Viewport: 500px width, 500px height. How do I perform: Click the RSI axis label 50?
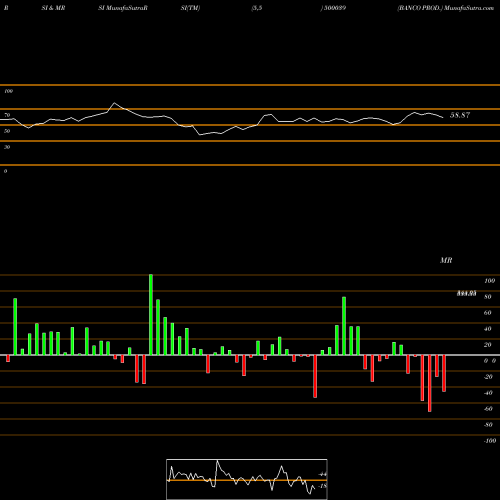pos(7,131)
